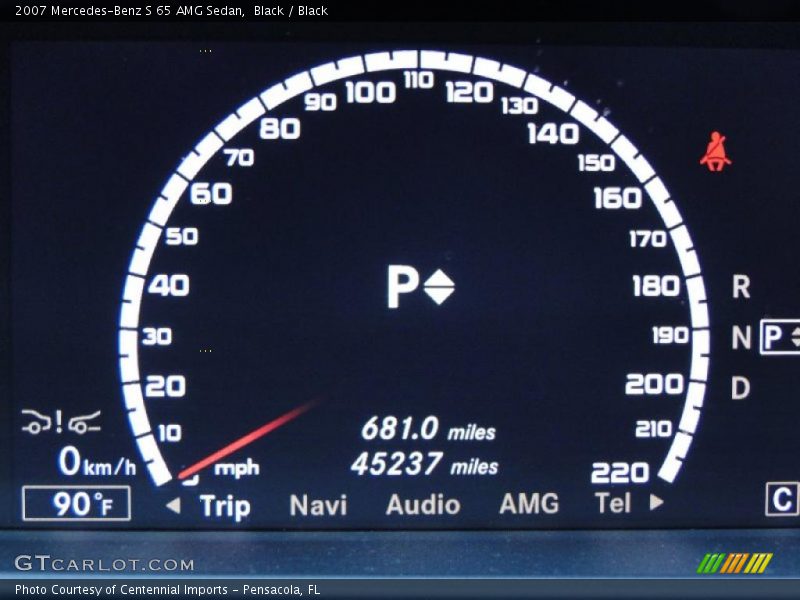Viewport: 800px width, 600px height.
Task: Click the 160 mark on the speedometer
Action: [x=617, y=198]
